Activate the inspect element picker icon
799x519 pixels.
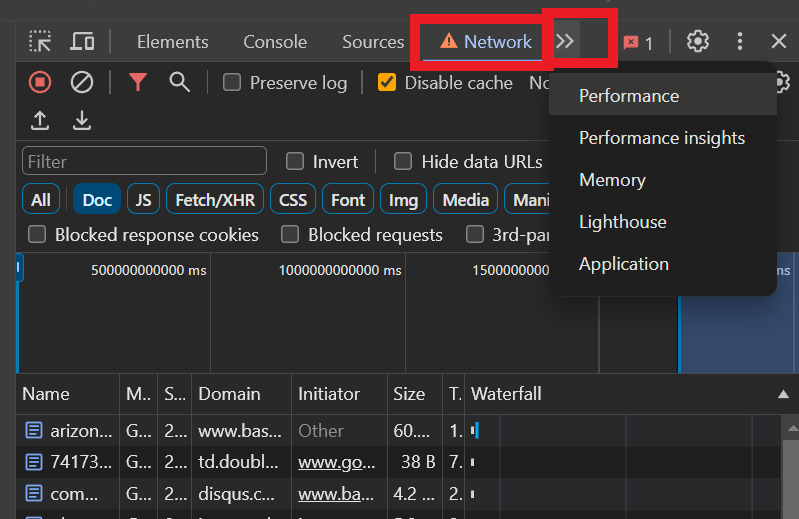pos(40,41)
